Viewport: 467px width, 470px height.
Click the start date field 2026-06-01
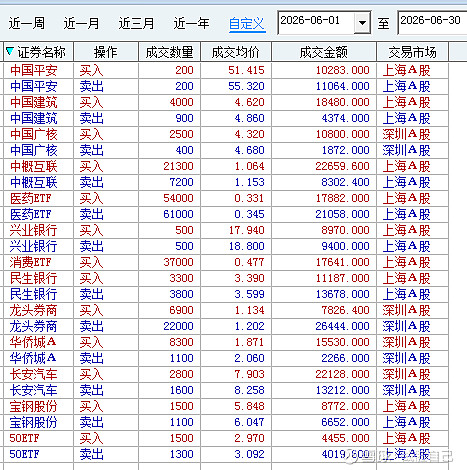(x=316, y=23)
